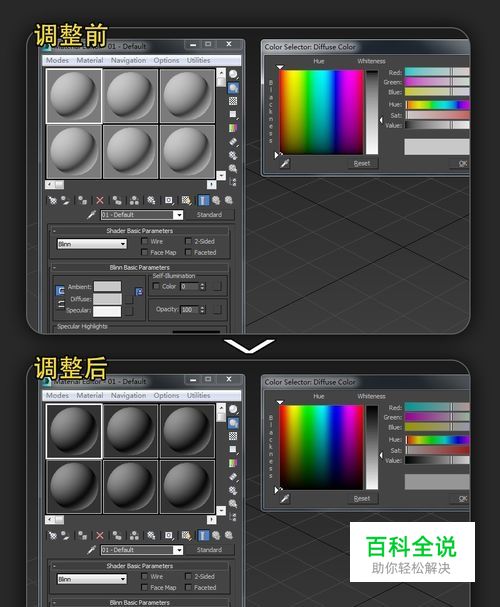Open Blinn shader dropdown in 调整后 editor
This screenshot has width=500, height=607.
[x=123, y=579]
